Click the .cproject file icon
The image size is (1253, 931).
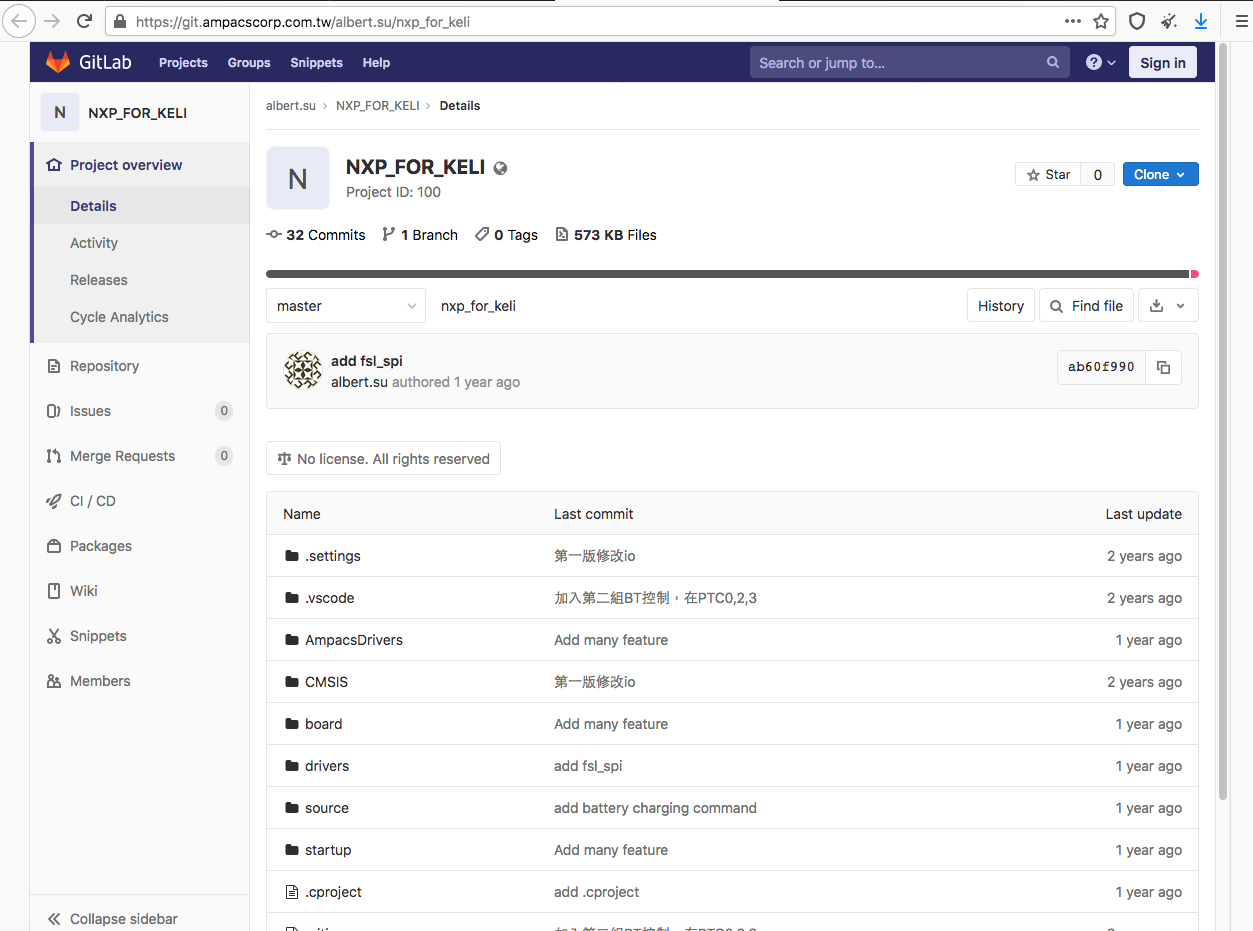click(x=292, y=892)
